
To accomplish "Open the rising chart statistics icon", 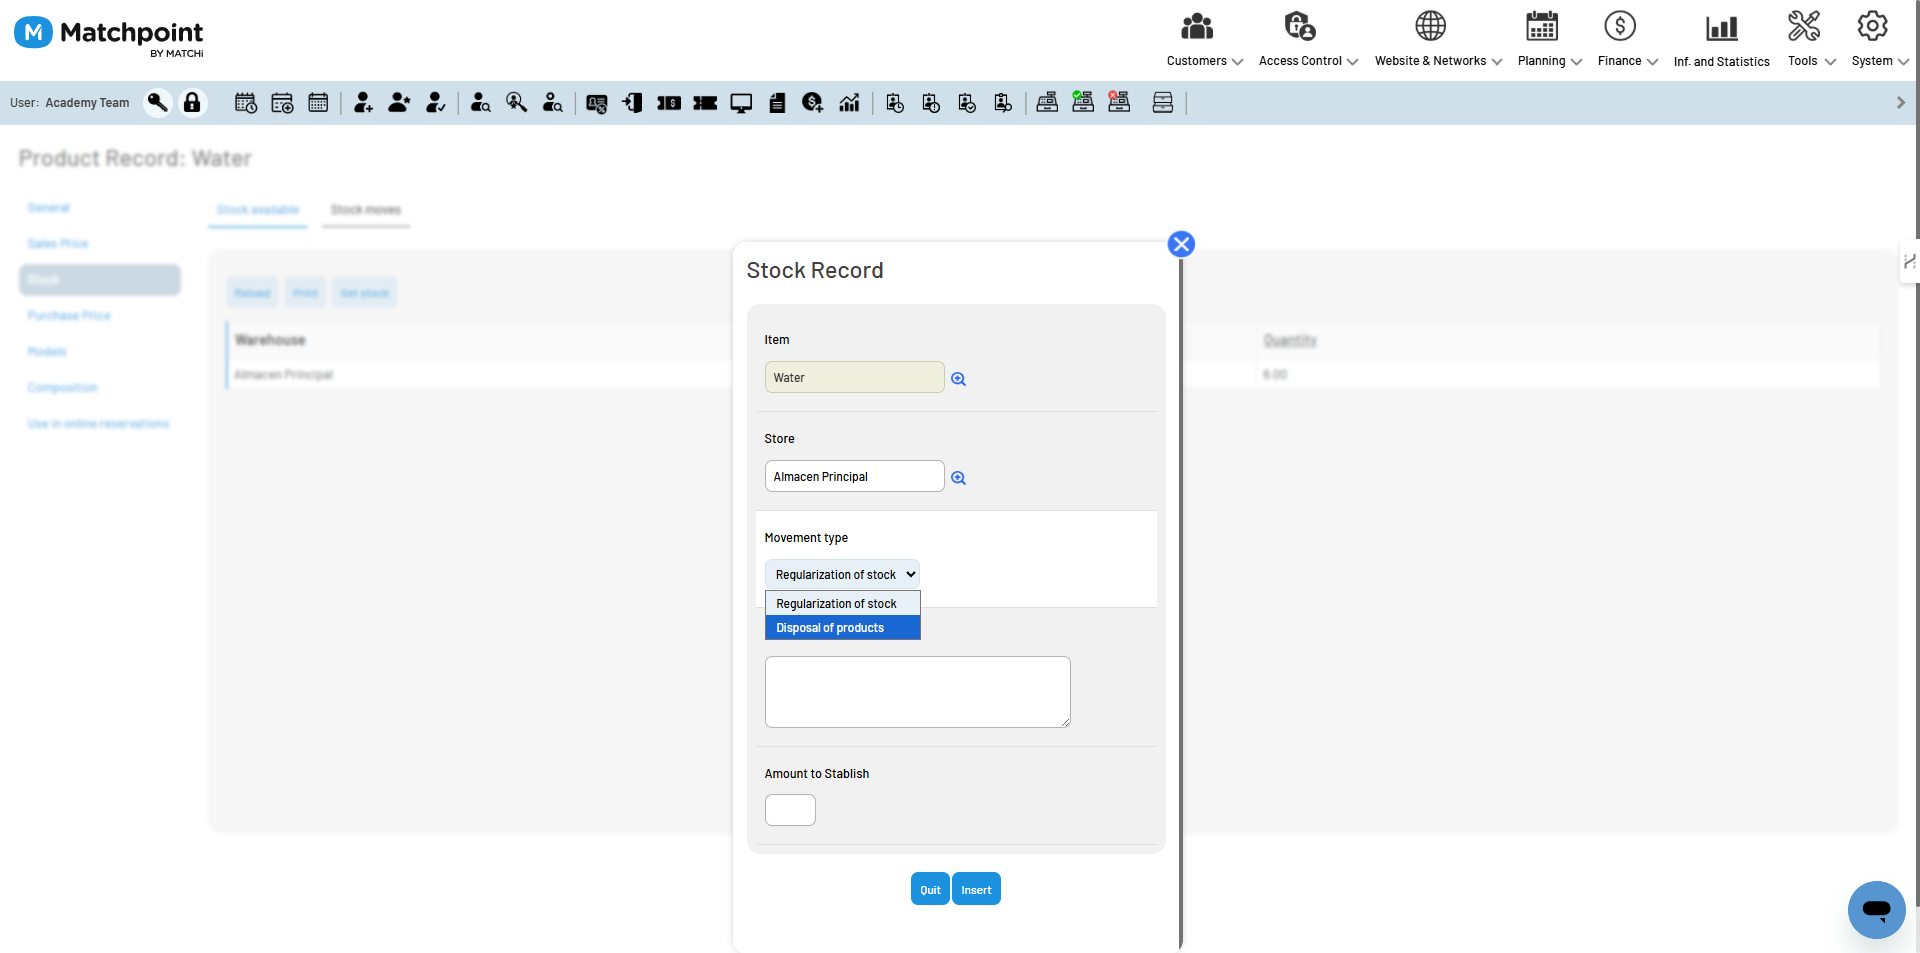I will pos(849,103).
